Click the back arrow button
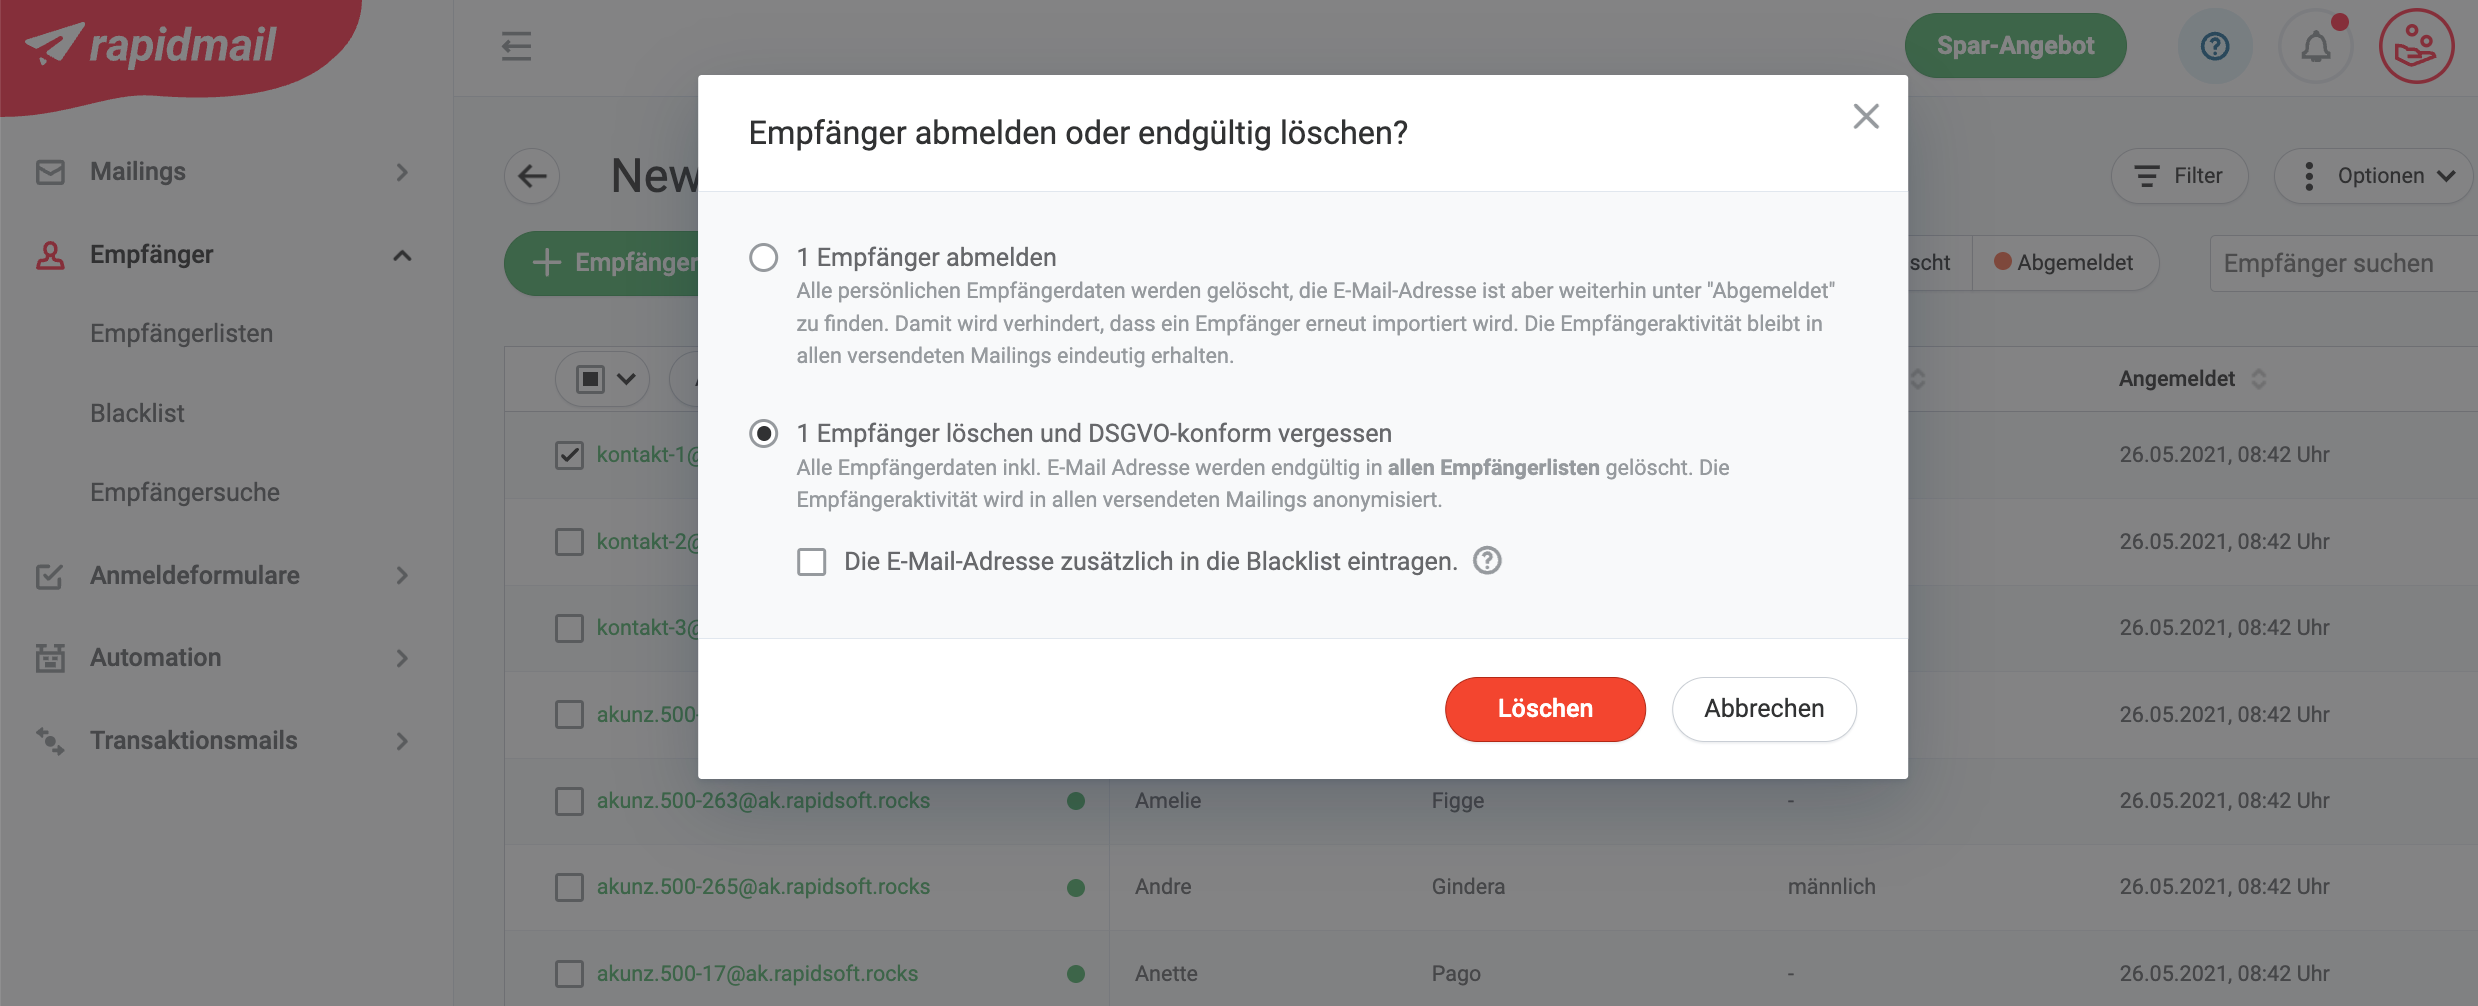 (532, 176)
